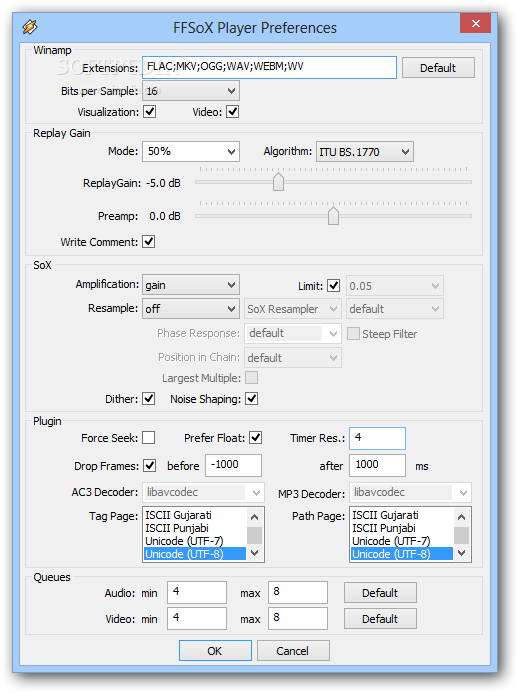Toggle the Noise Shaping checkbox
This screenshot has height=693, width=518.
(252, 399)
